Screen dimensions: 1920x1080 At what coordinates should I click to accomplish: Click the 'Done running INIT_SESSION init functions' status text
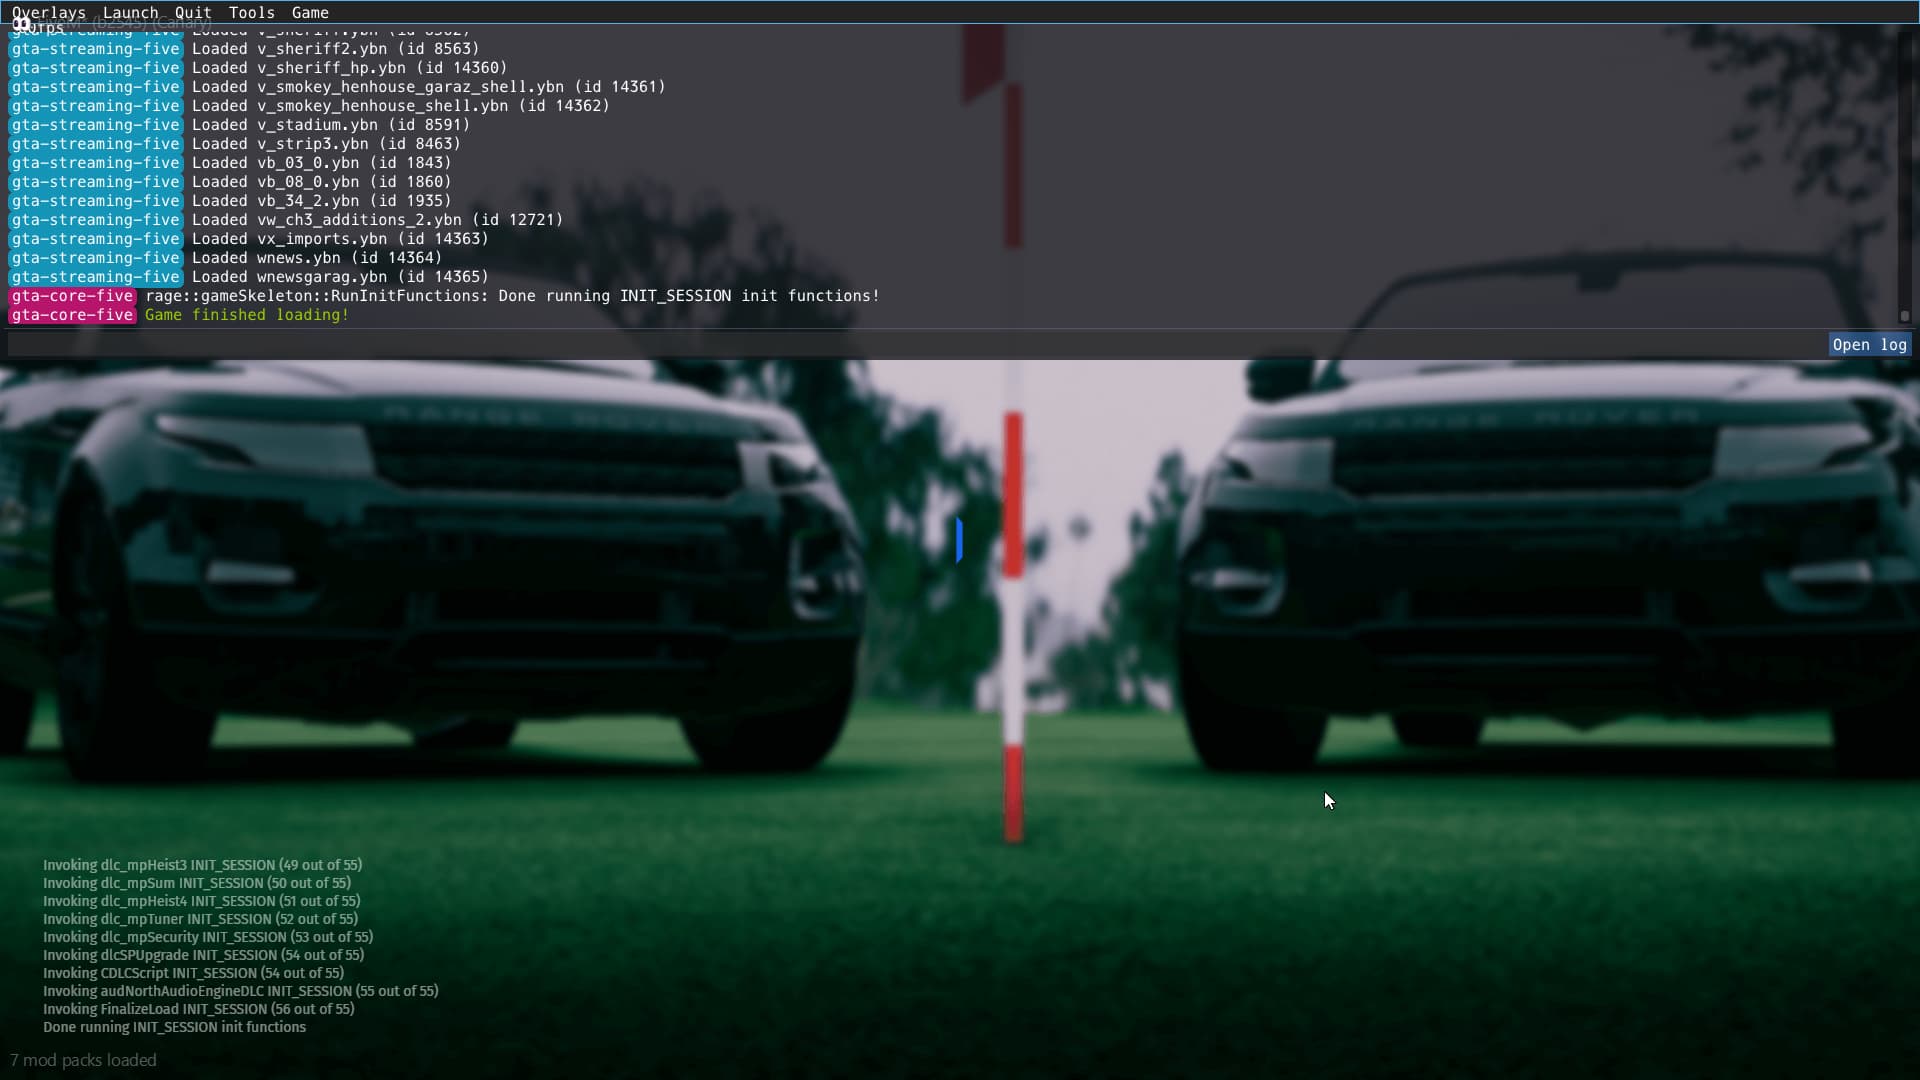tap(175, 1027)
